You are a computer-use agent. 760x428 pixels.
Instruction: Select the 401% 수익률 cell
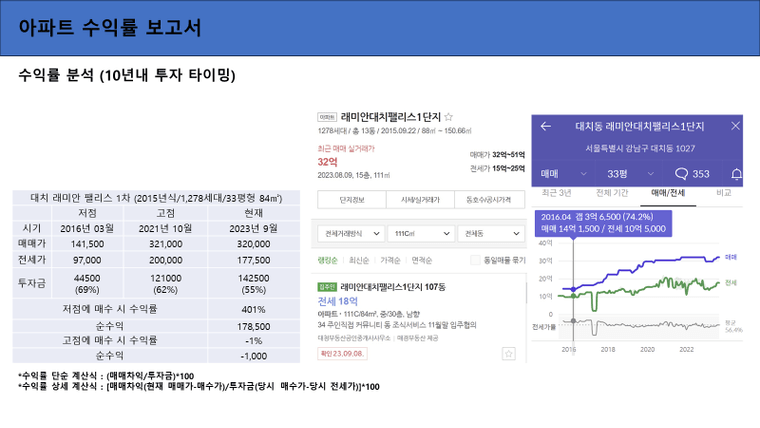coord(253,309)
